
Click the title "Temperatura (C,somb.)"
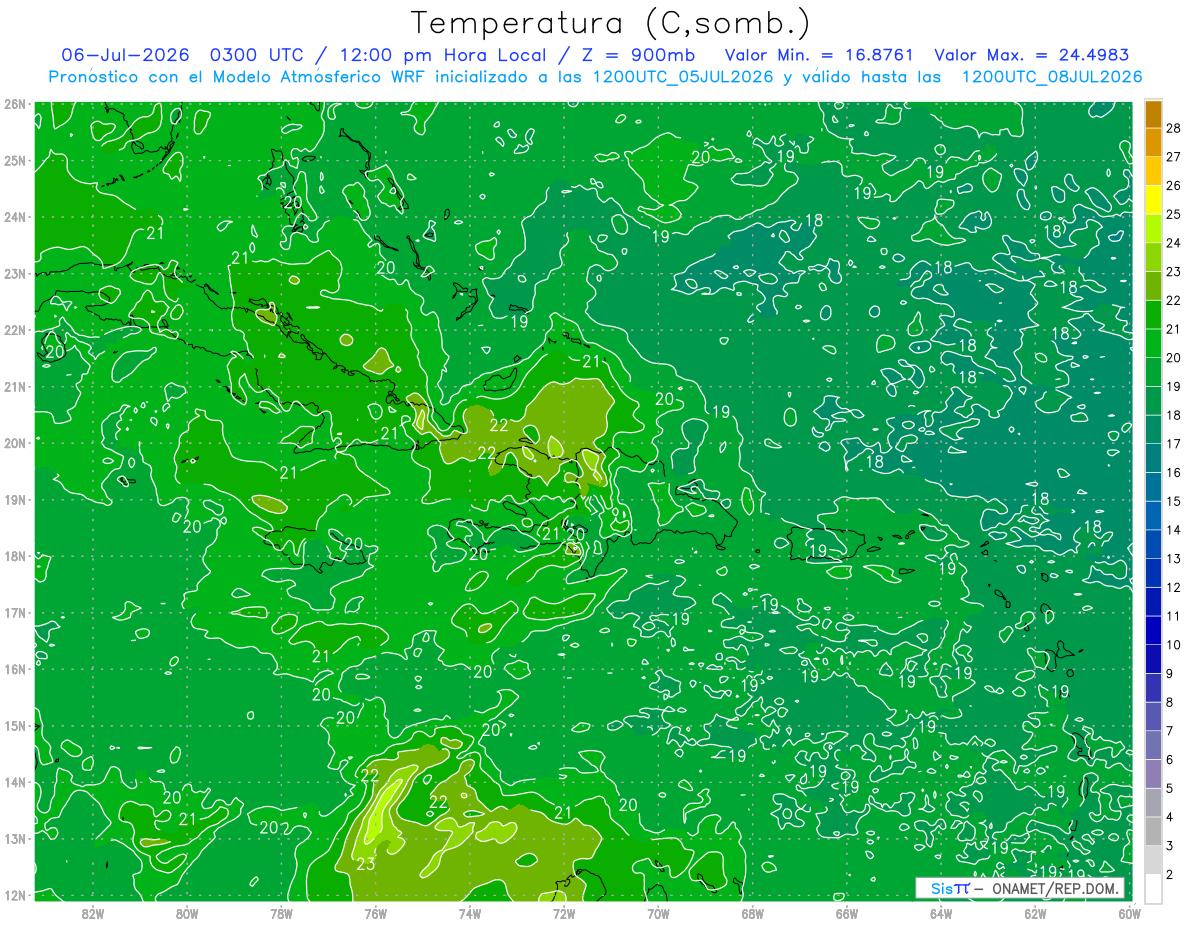point(611,23)
